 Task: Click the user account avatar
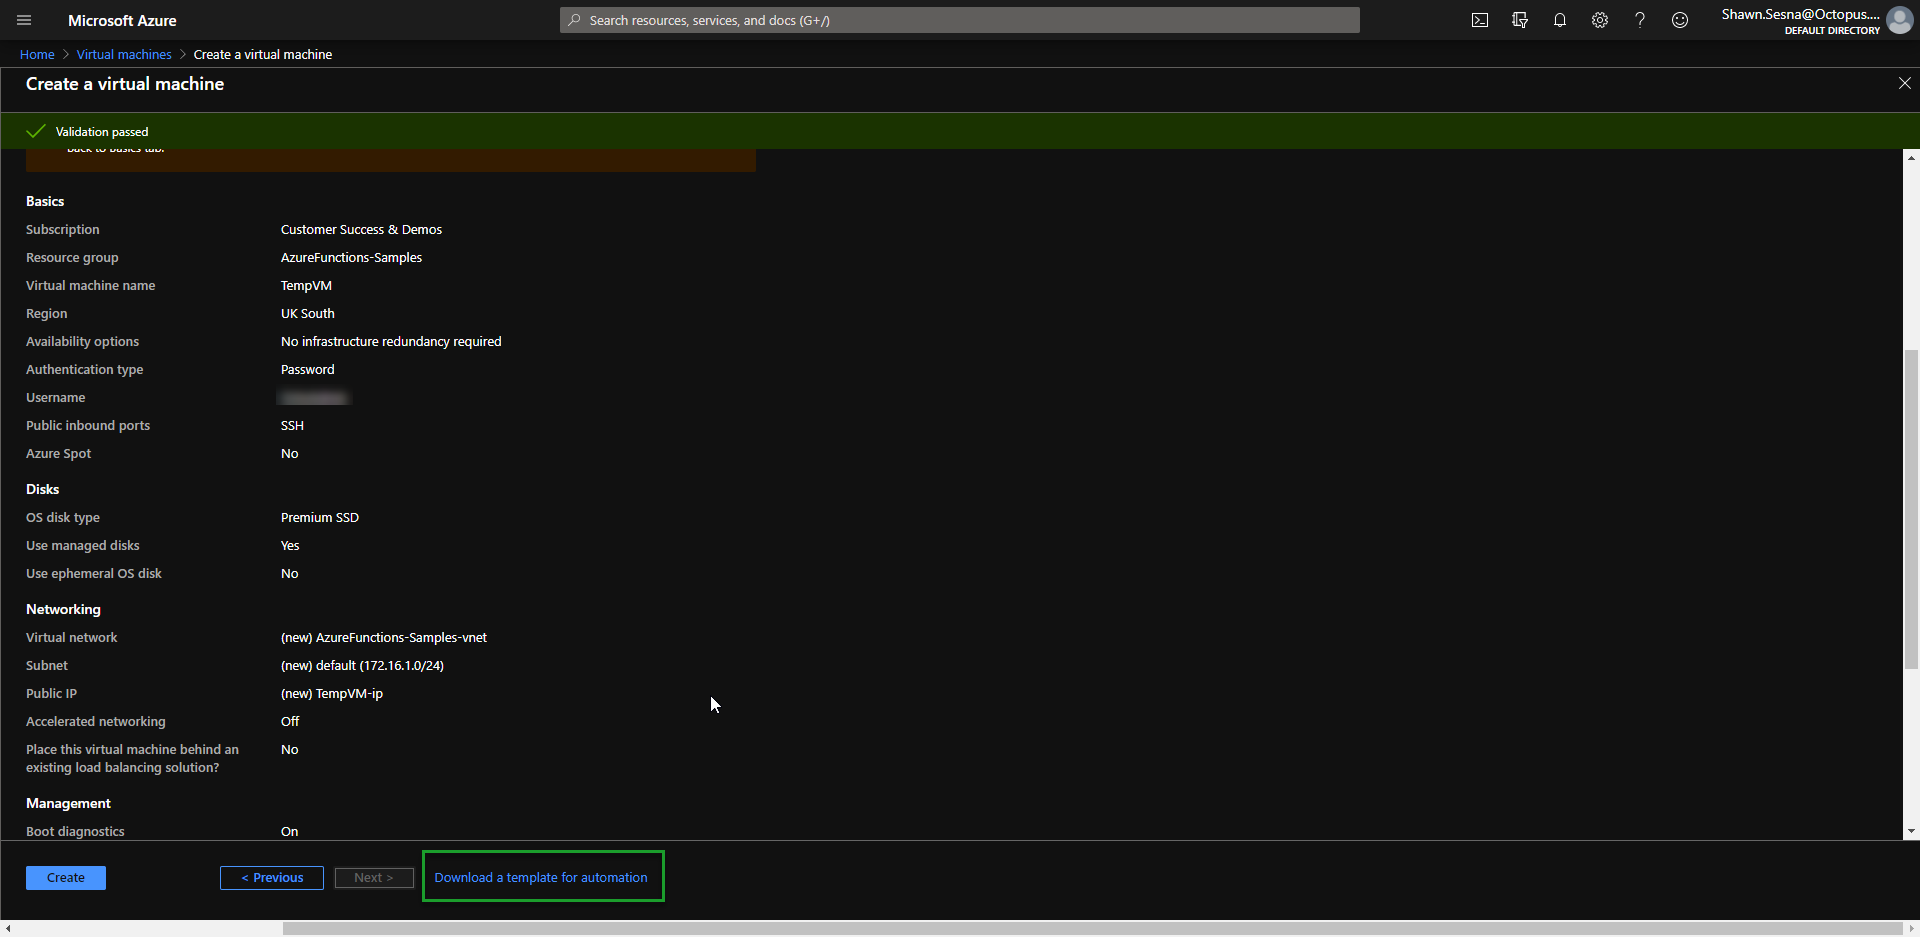[x=1899, y=20]
